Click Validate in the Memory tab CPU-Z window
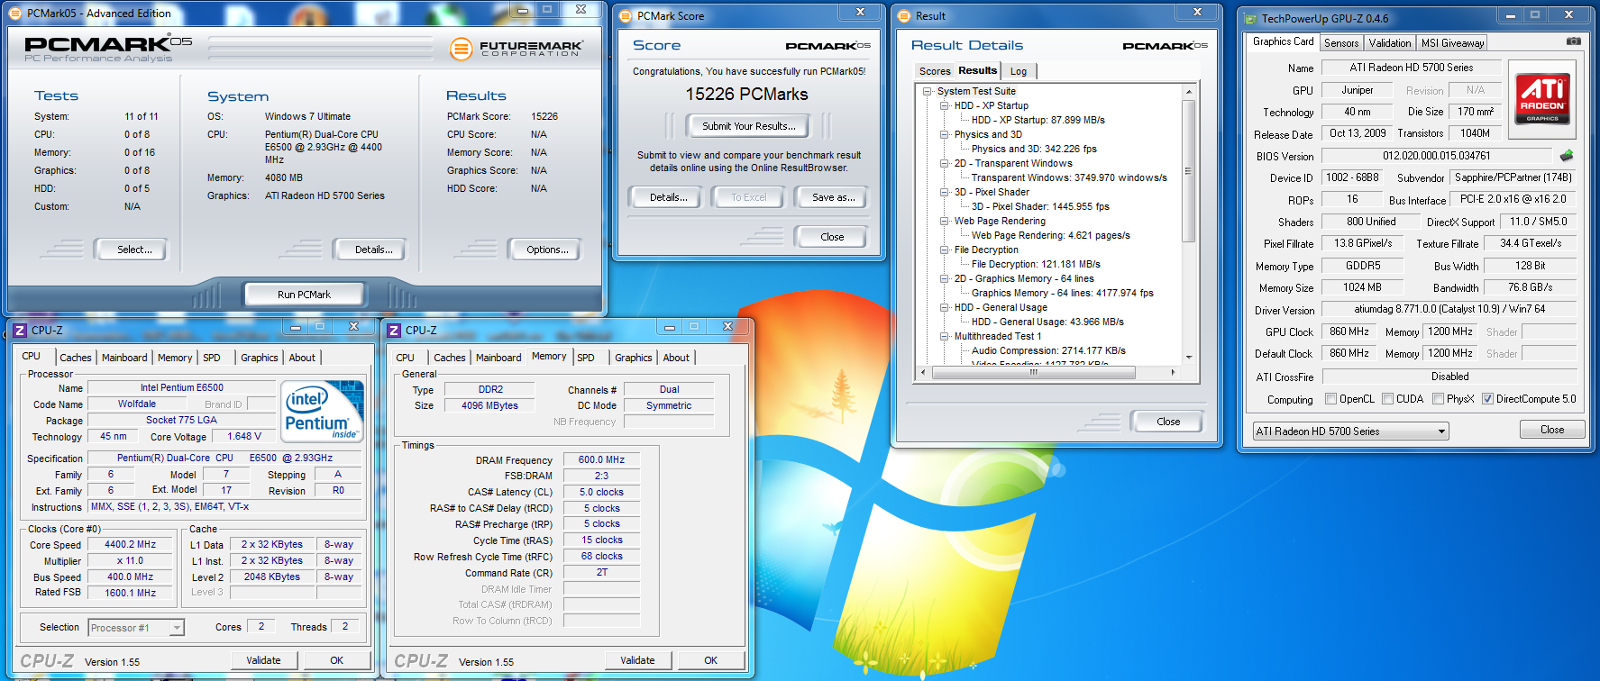Image resolution: width=1600 pixels, height=681 pixels. point(637,660)
